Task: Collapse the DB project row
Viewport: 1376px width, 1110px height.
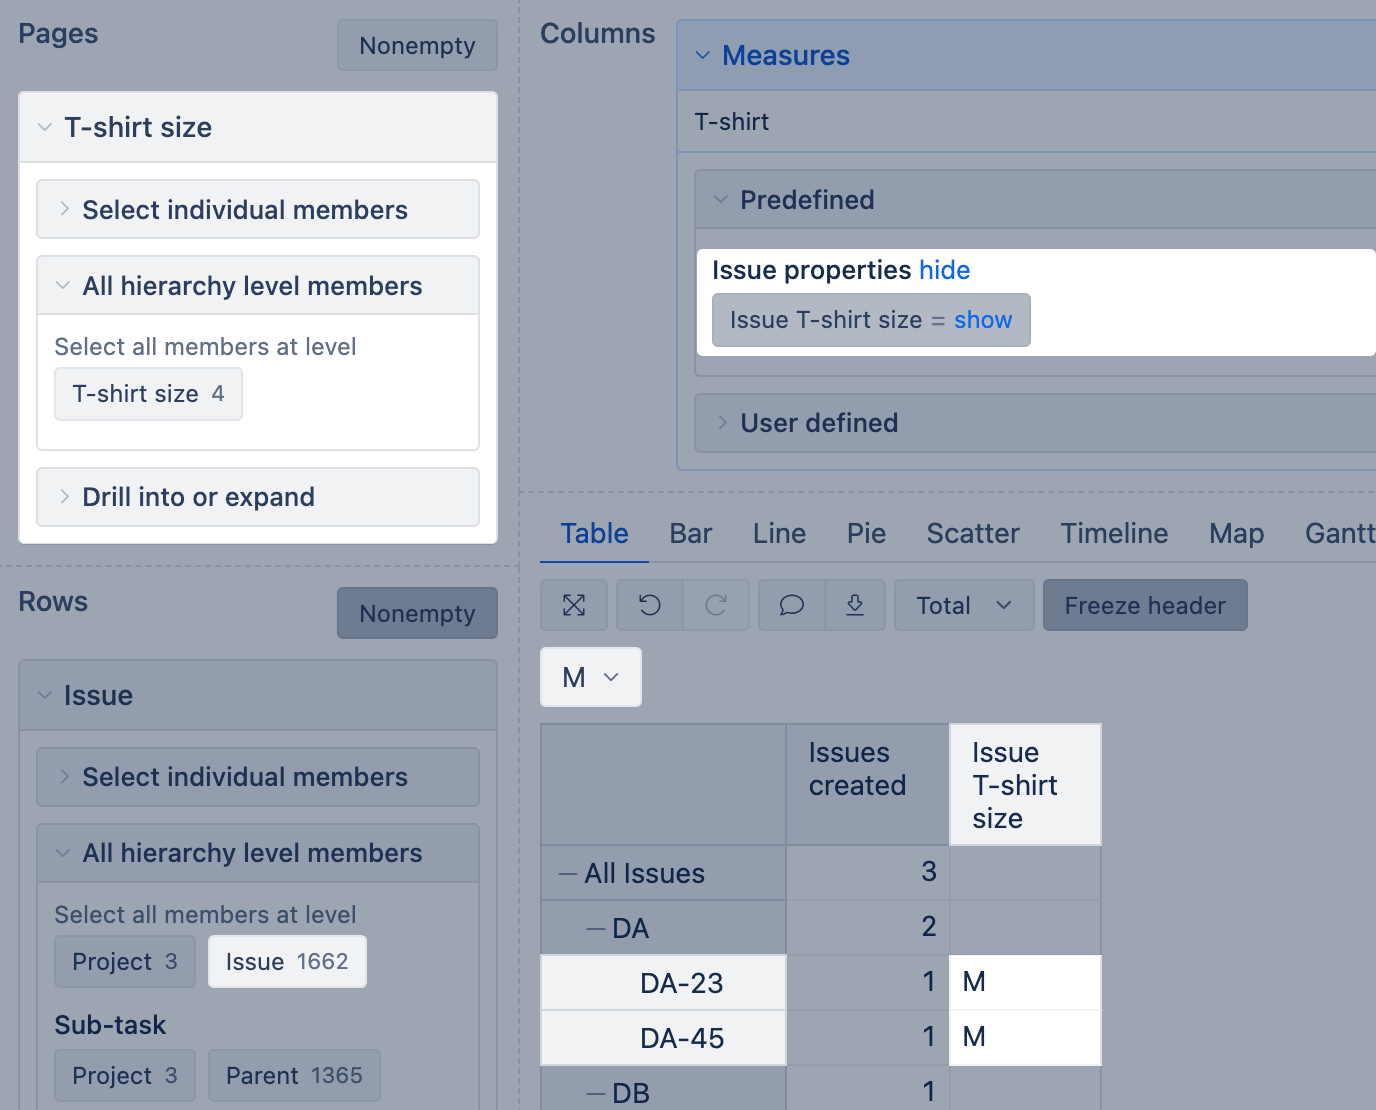Action: [596, 1093]
